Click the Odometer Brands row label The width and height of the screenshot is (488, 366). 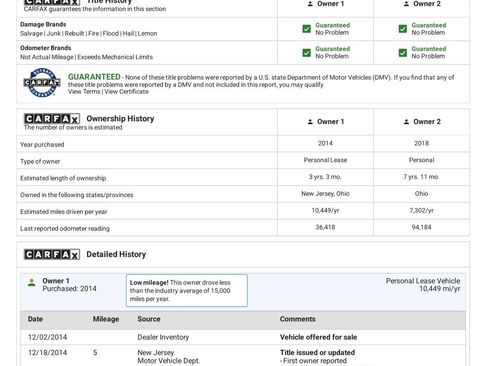click(x=45, y=48)
